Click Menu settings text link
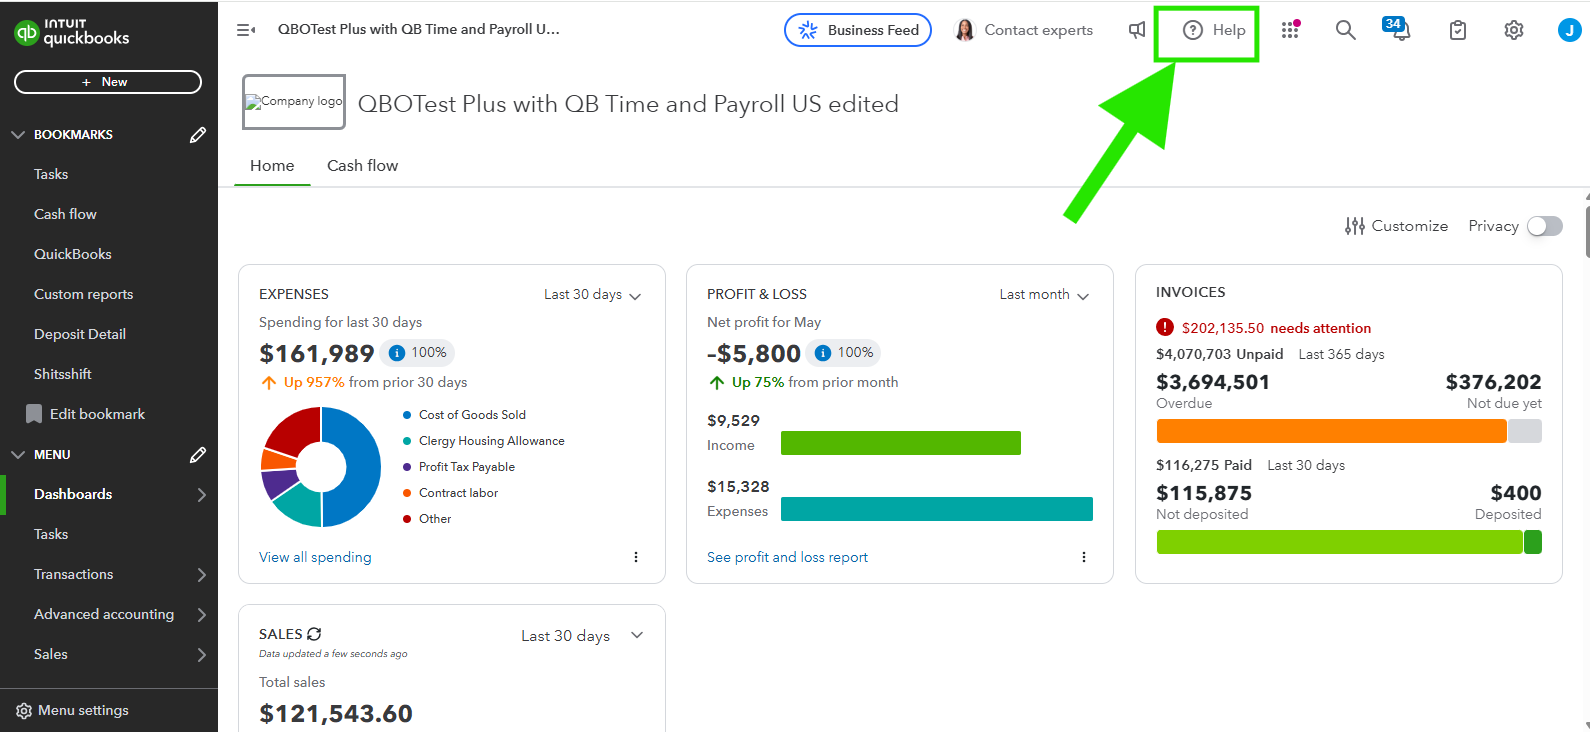1590x732 pixels. click(83, 710)
